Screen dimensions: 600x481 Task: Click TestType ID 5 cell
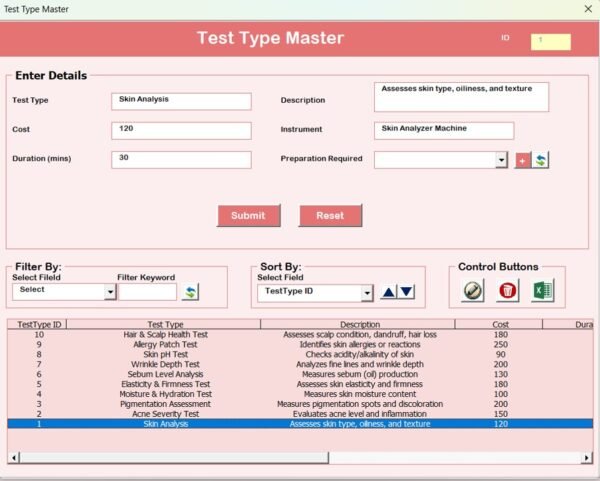[39, 384]
